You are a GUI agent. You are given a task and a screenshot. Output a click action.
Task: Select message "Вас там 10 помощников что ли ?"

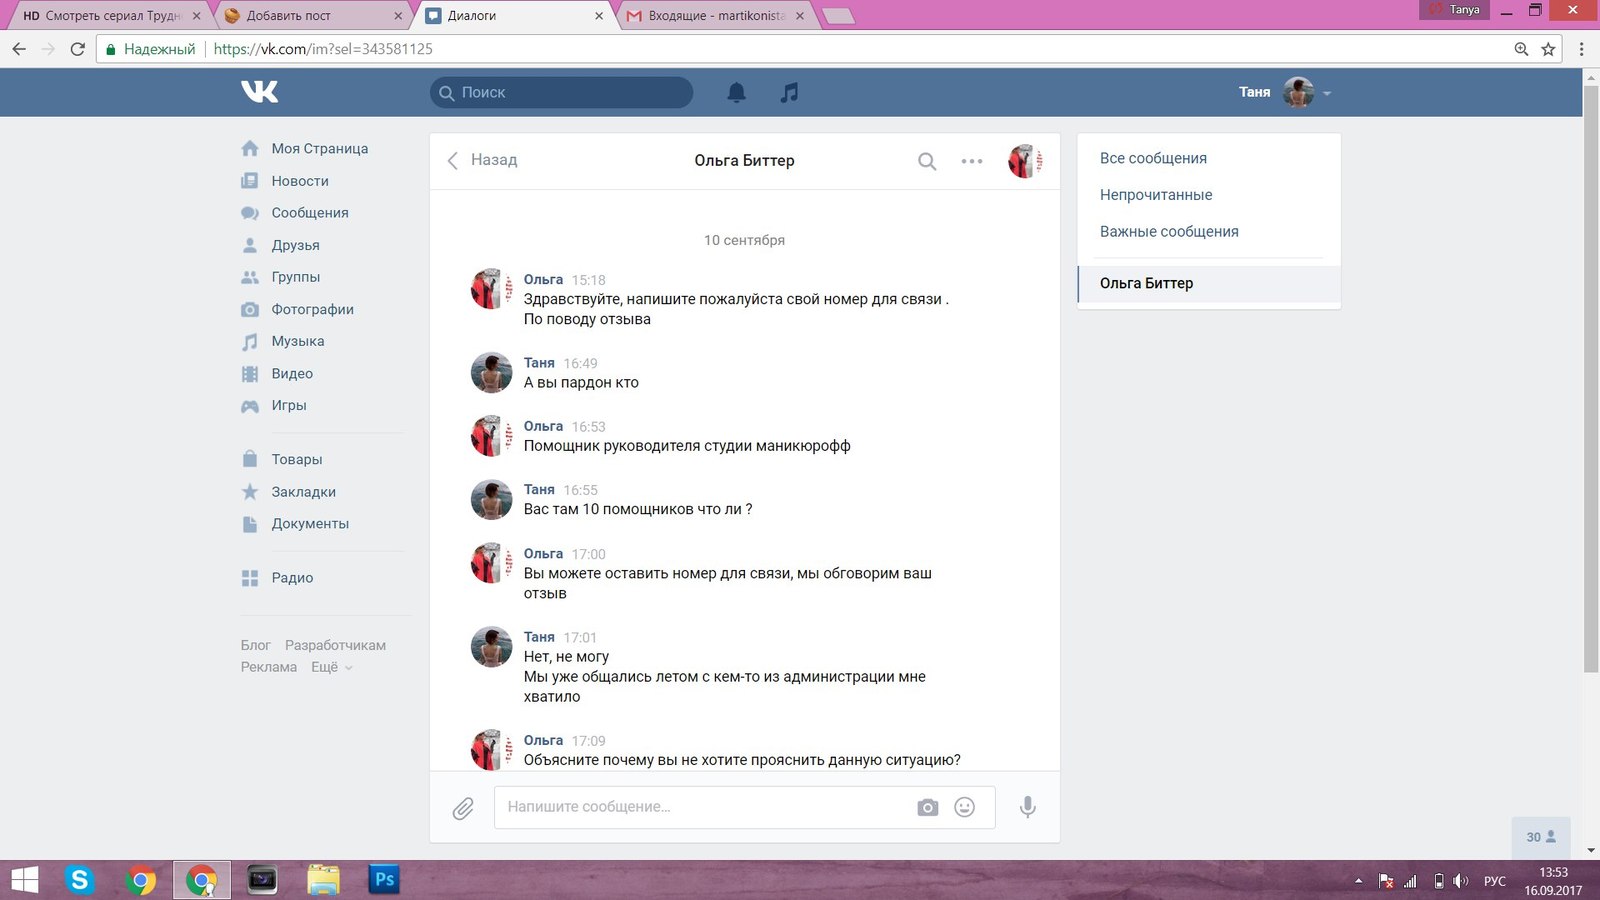coord(638,509)
